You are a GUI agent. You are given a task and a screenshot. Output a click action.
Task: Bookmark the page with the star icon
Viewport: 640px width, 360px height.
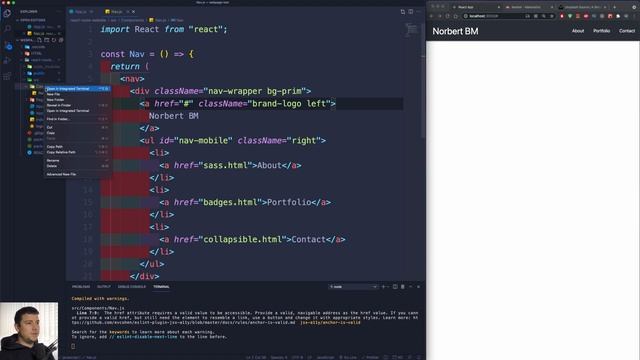(x=552, y=16)
